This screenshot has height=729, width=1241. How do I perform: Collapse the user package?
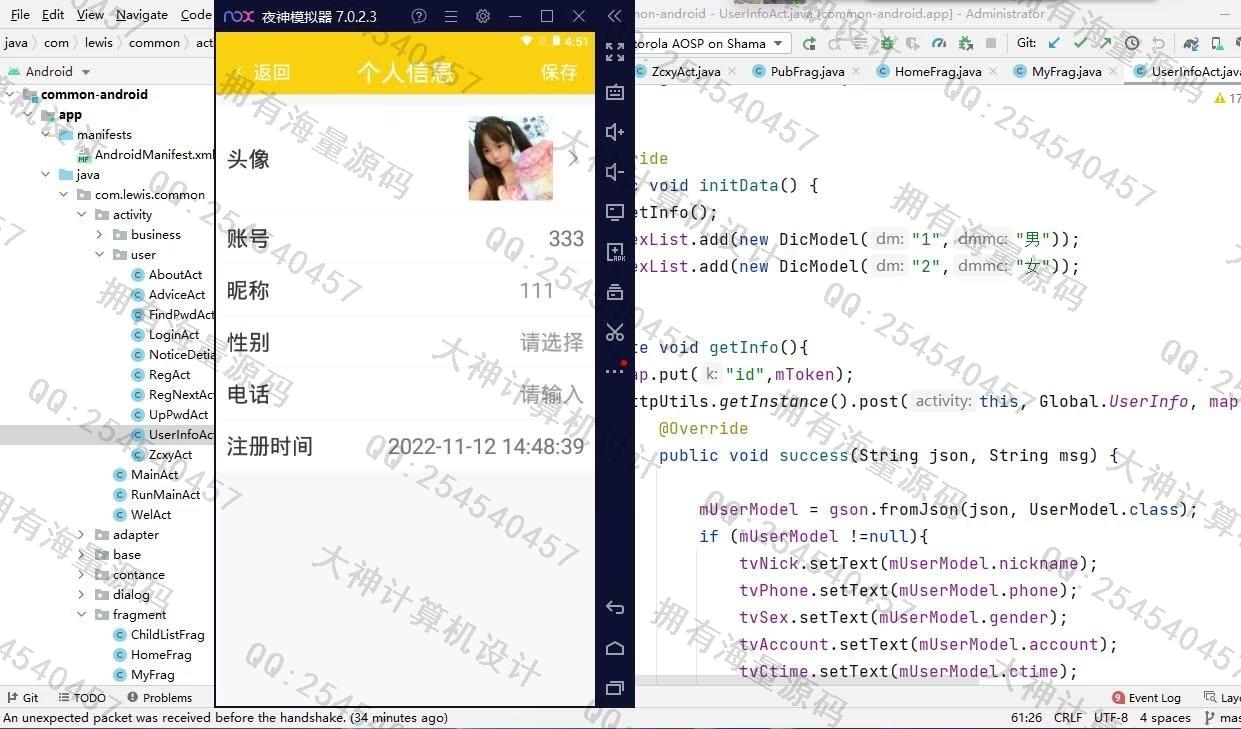click(x=100, y=254)
